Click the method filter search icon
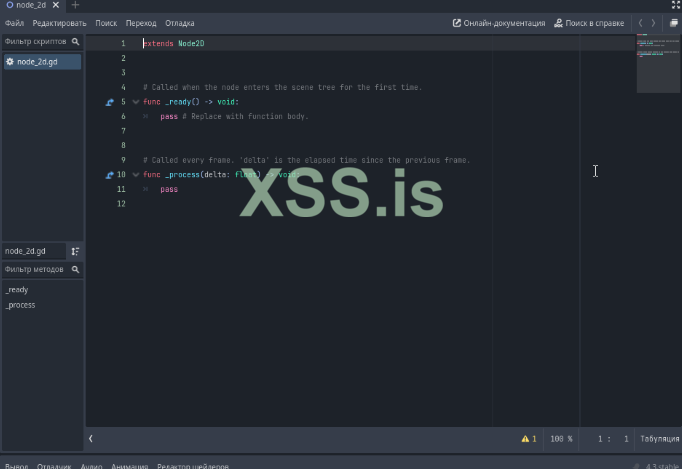682x469 pixels. click(75, 269)
